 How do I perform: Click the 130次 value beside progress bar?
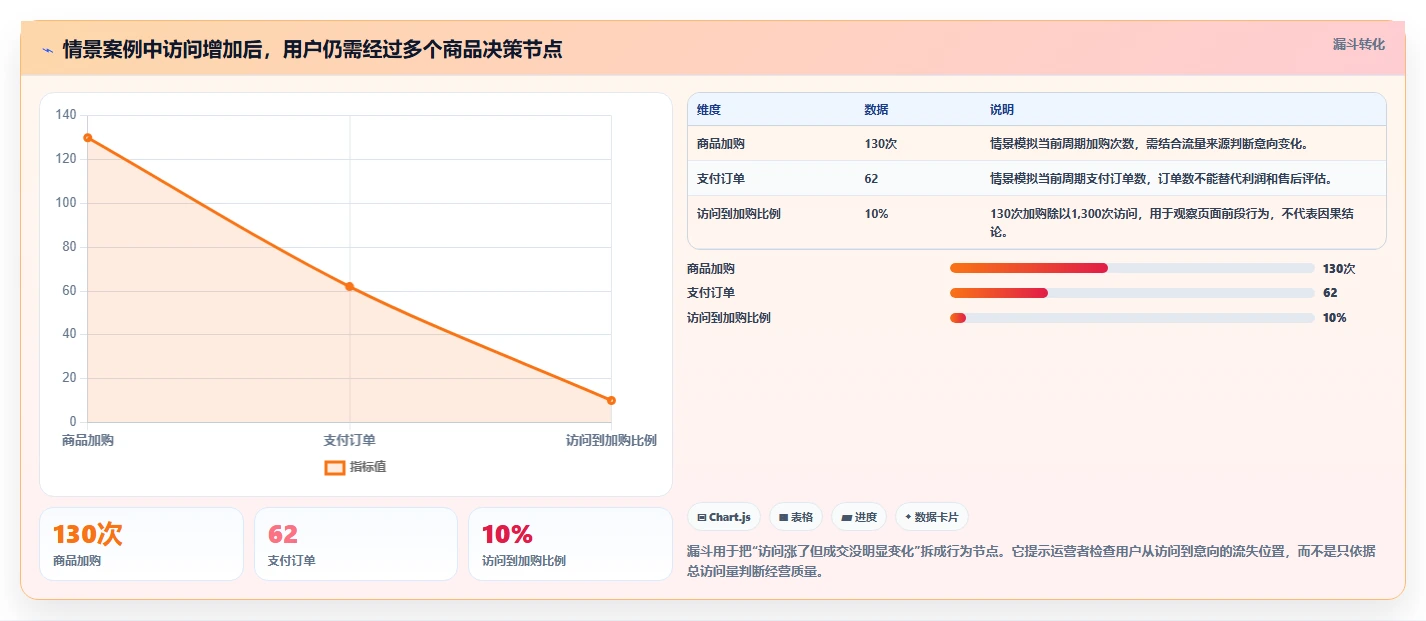point(1339,269)
